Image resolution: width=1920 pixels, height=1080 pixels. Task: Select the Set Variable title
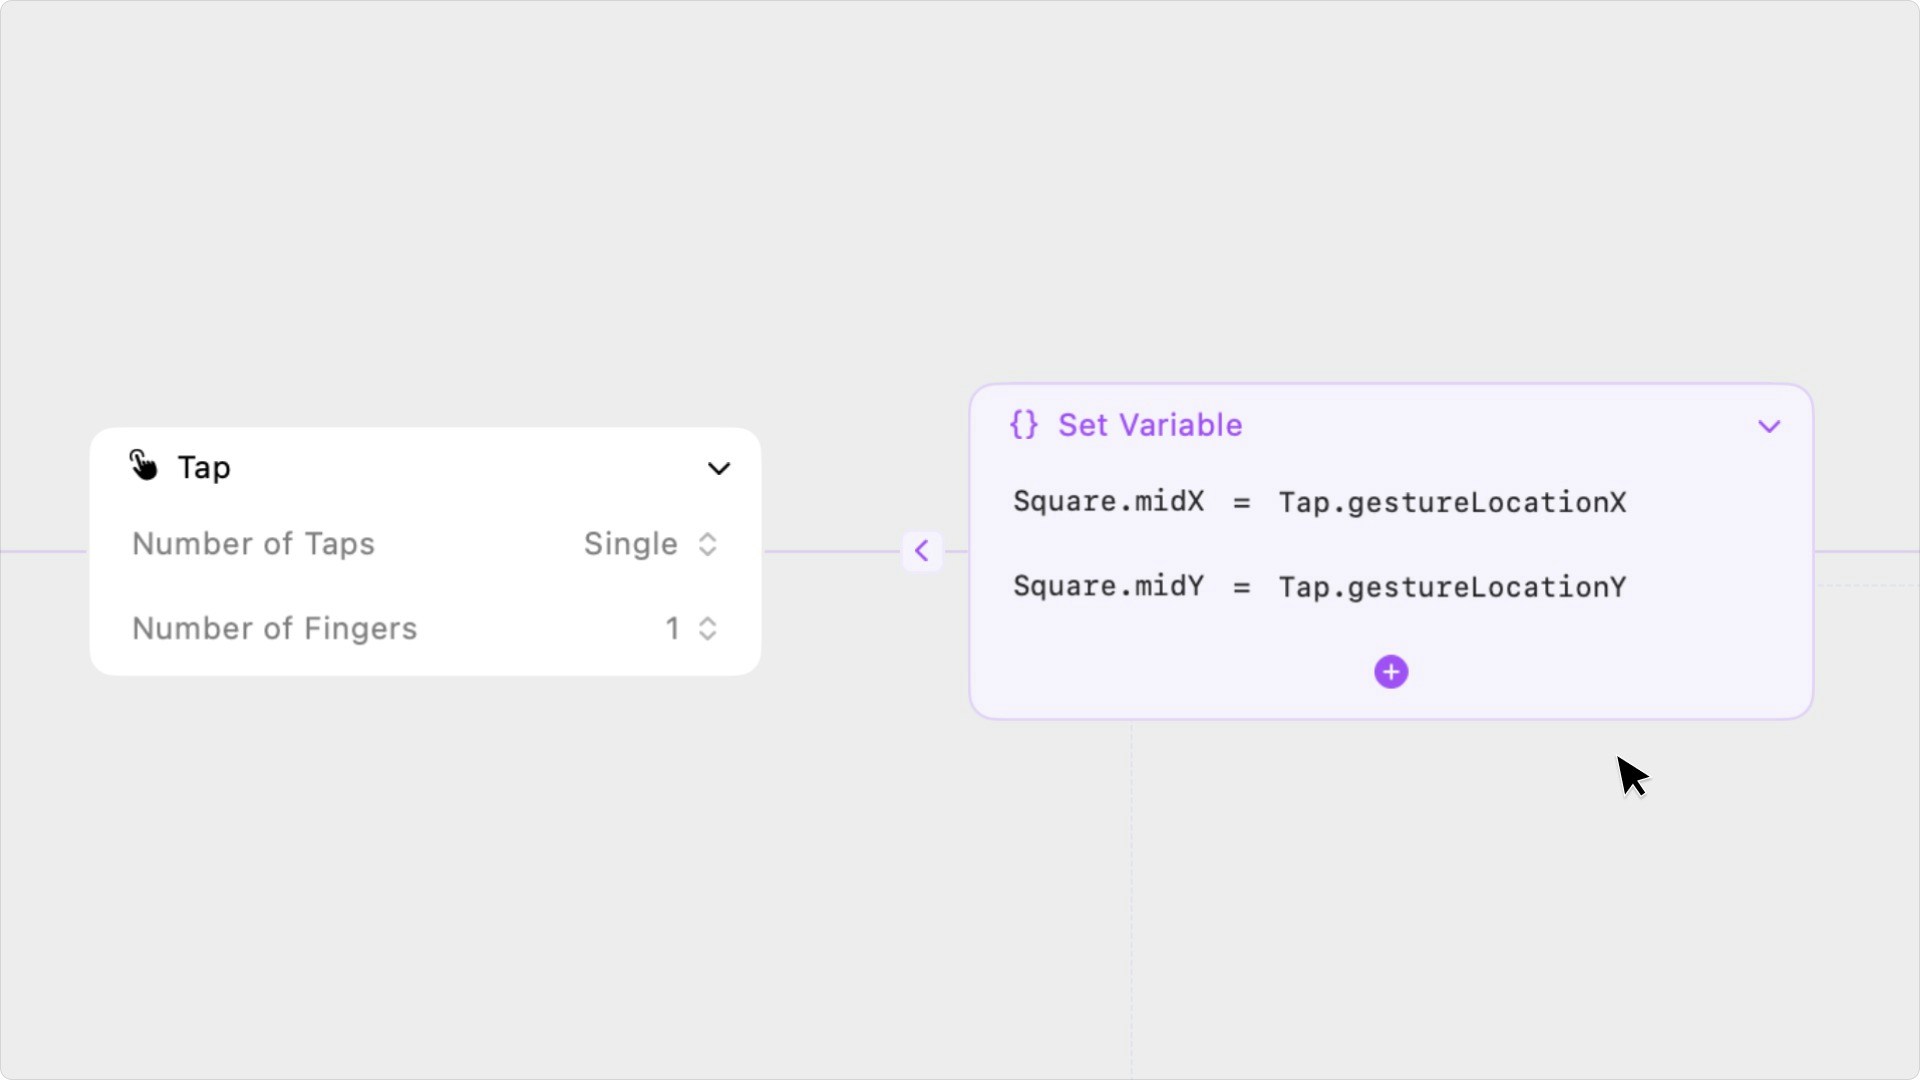click(x=1150, y=425)
